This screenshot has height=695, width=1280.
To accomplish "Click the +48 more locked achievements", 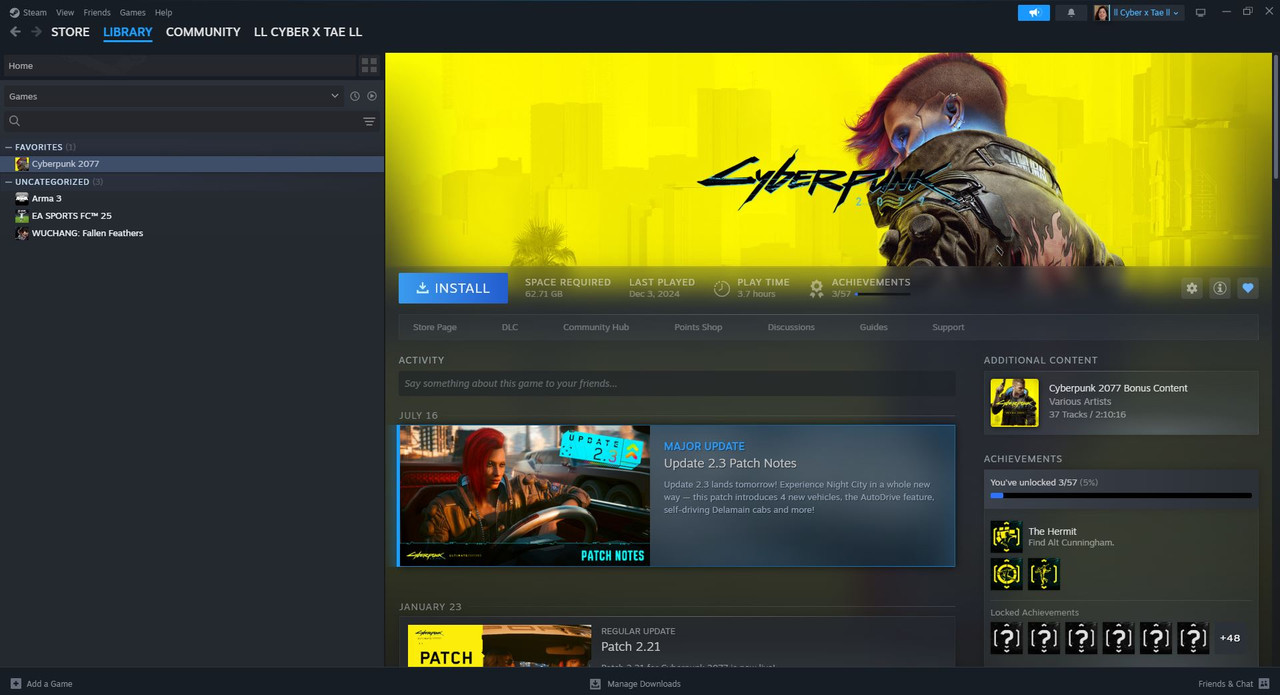I will [1230, 638].
